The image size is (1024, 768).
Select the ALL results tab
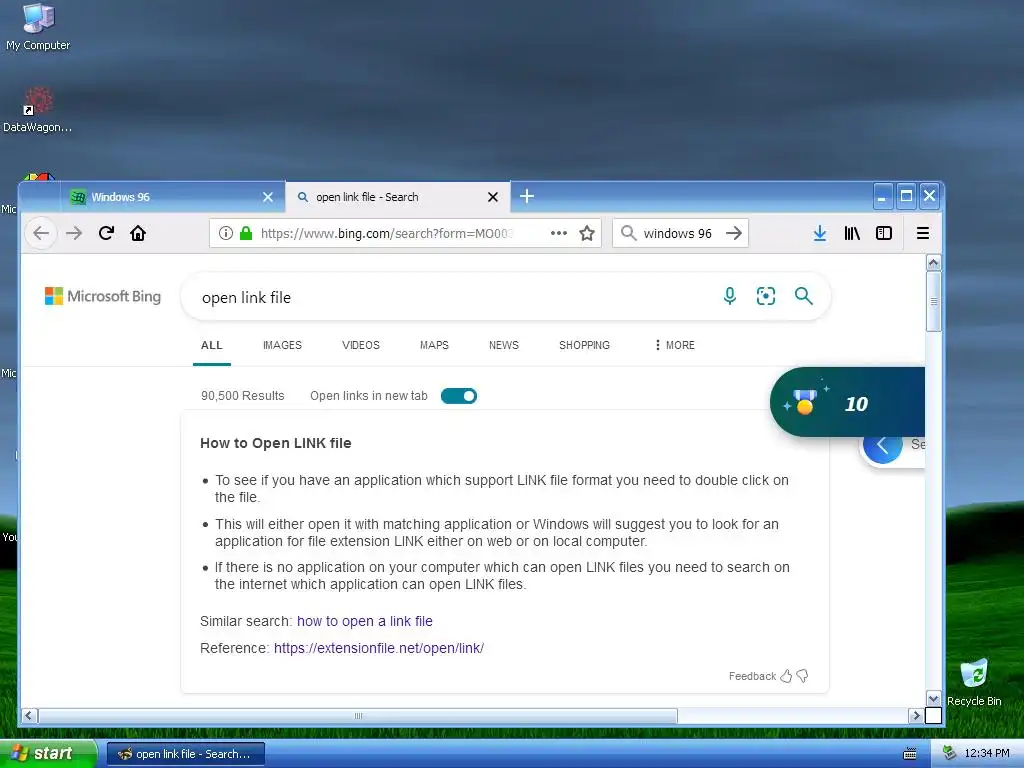pos(212,345)
